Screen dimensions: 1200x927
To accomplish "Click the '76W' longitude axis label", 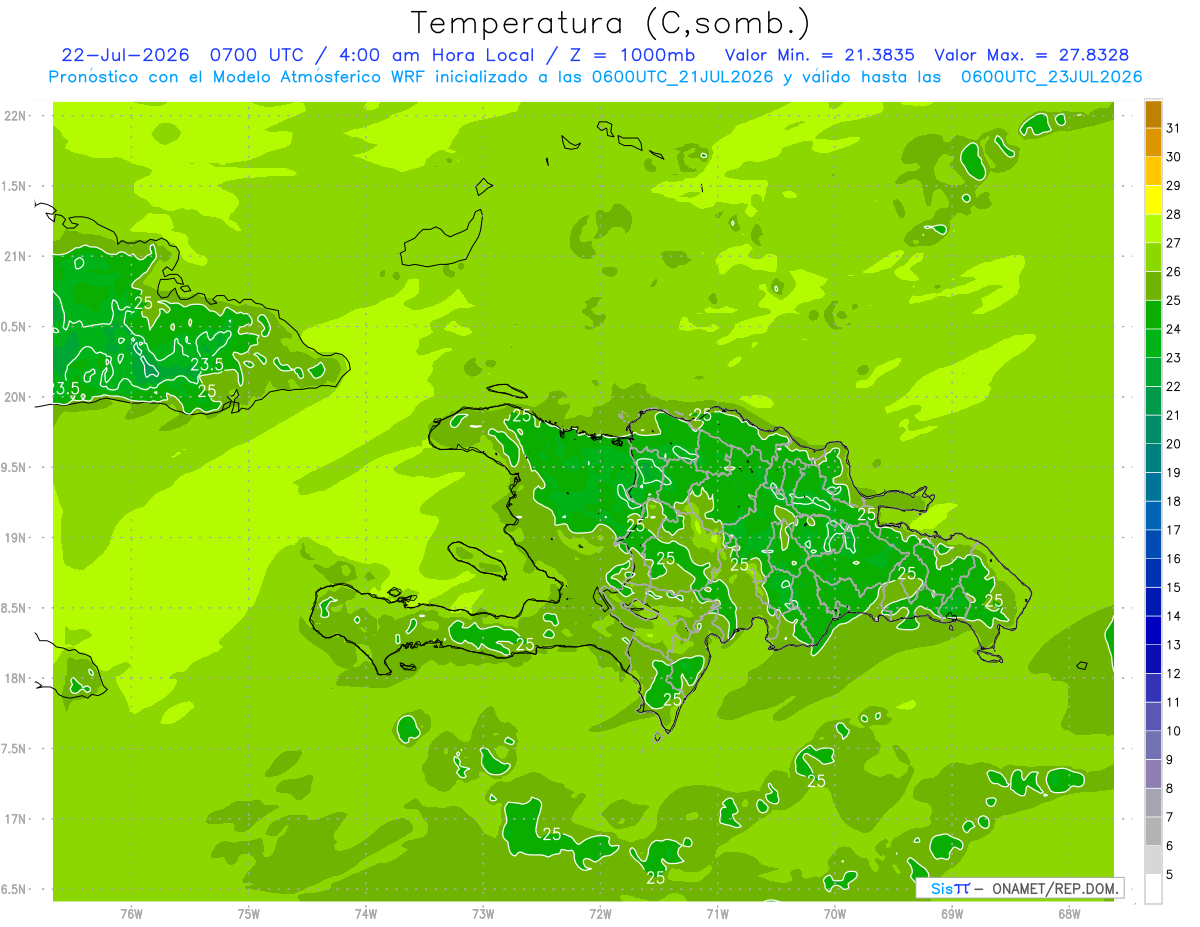I will pyautogui.click(x=131, y=913).
